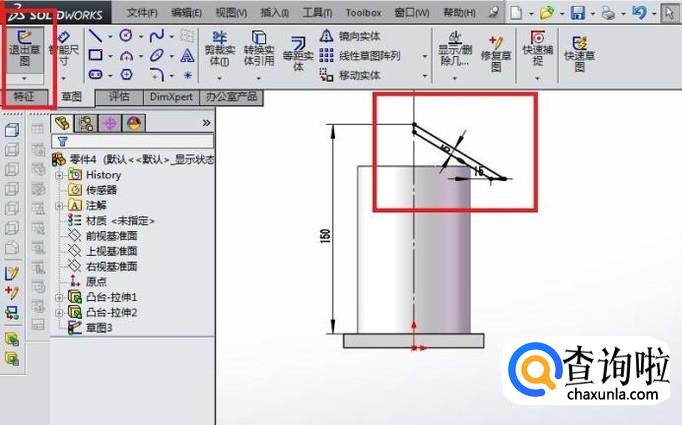Viewport: 682px width, 425px height.
Task: Click the New document icon
Action: [516, 13]
